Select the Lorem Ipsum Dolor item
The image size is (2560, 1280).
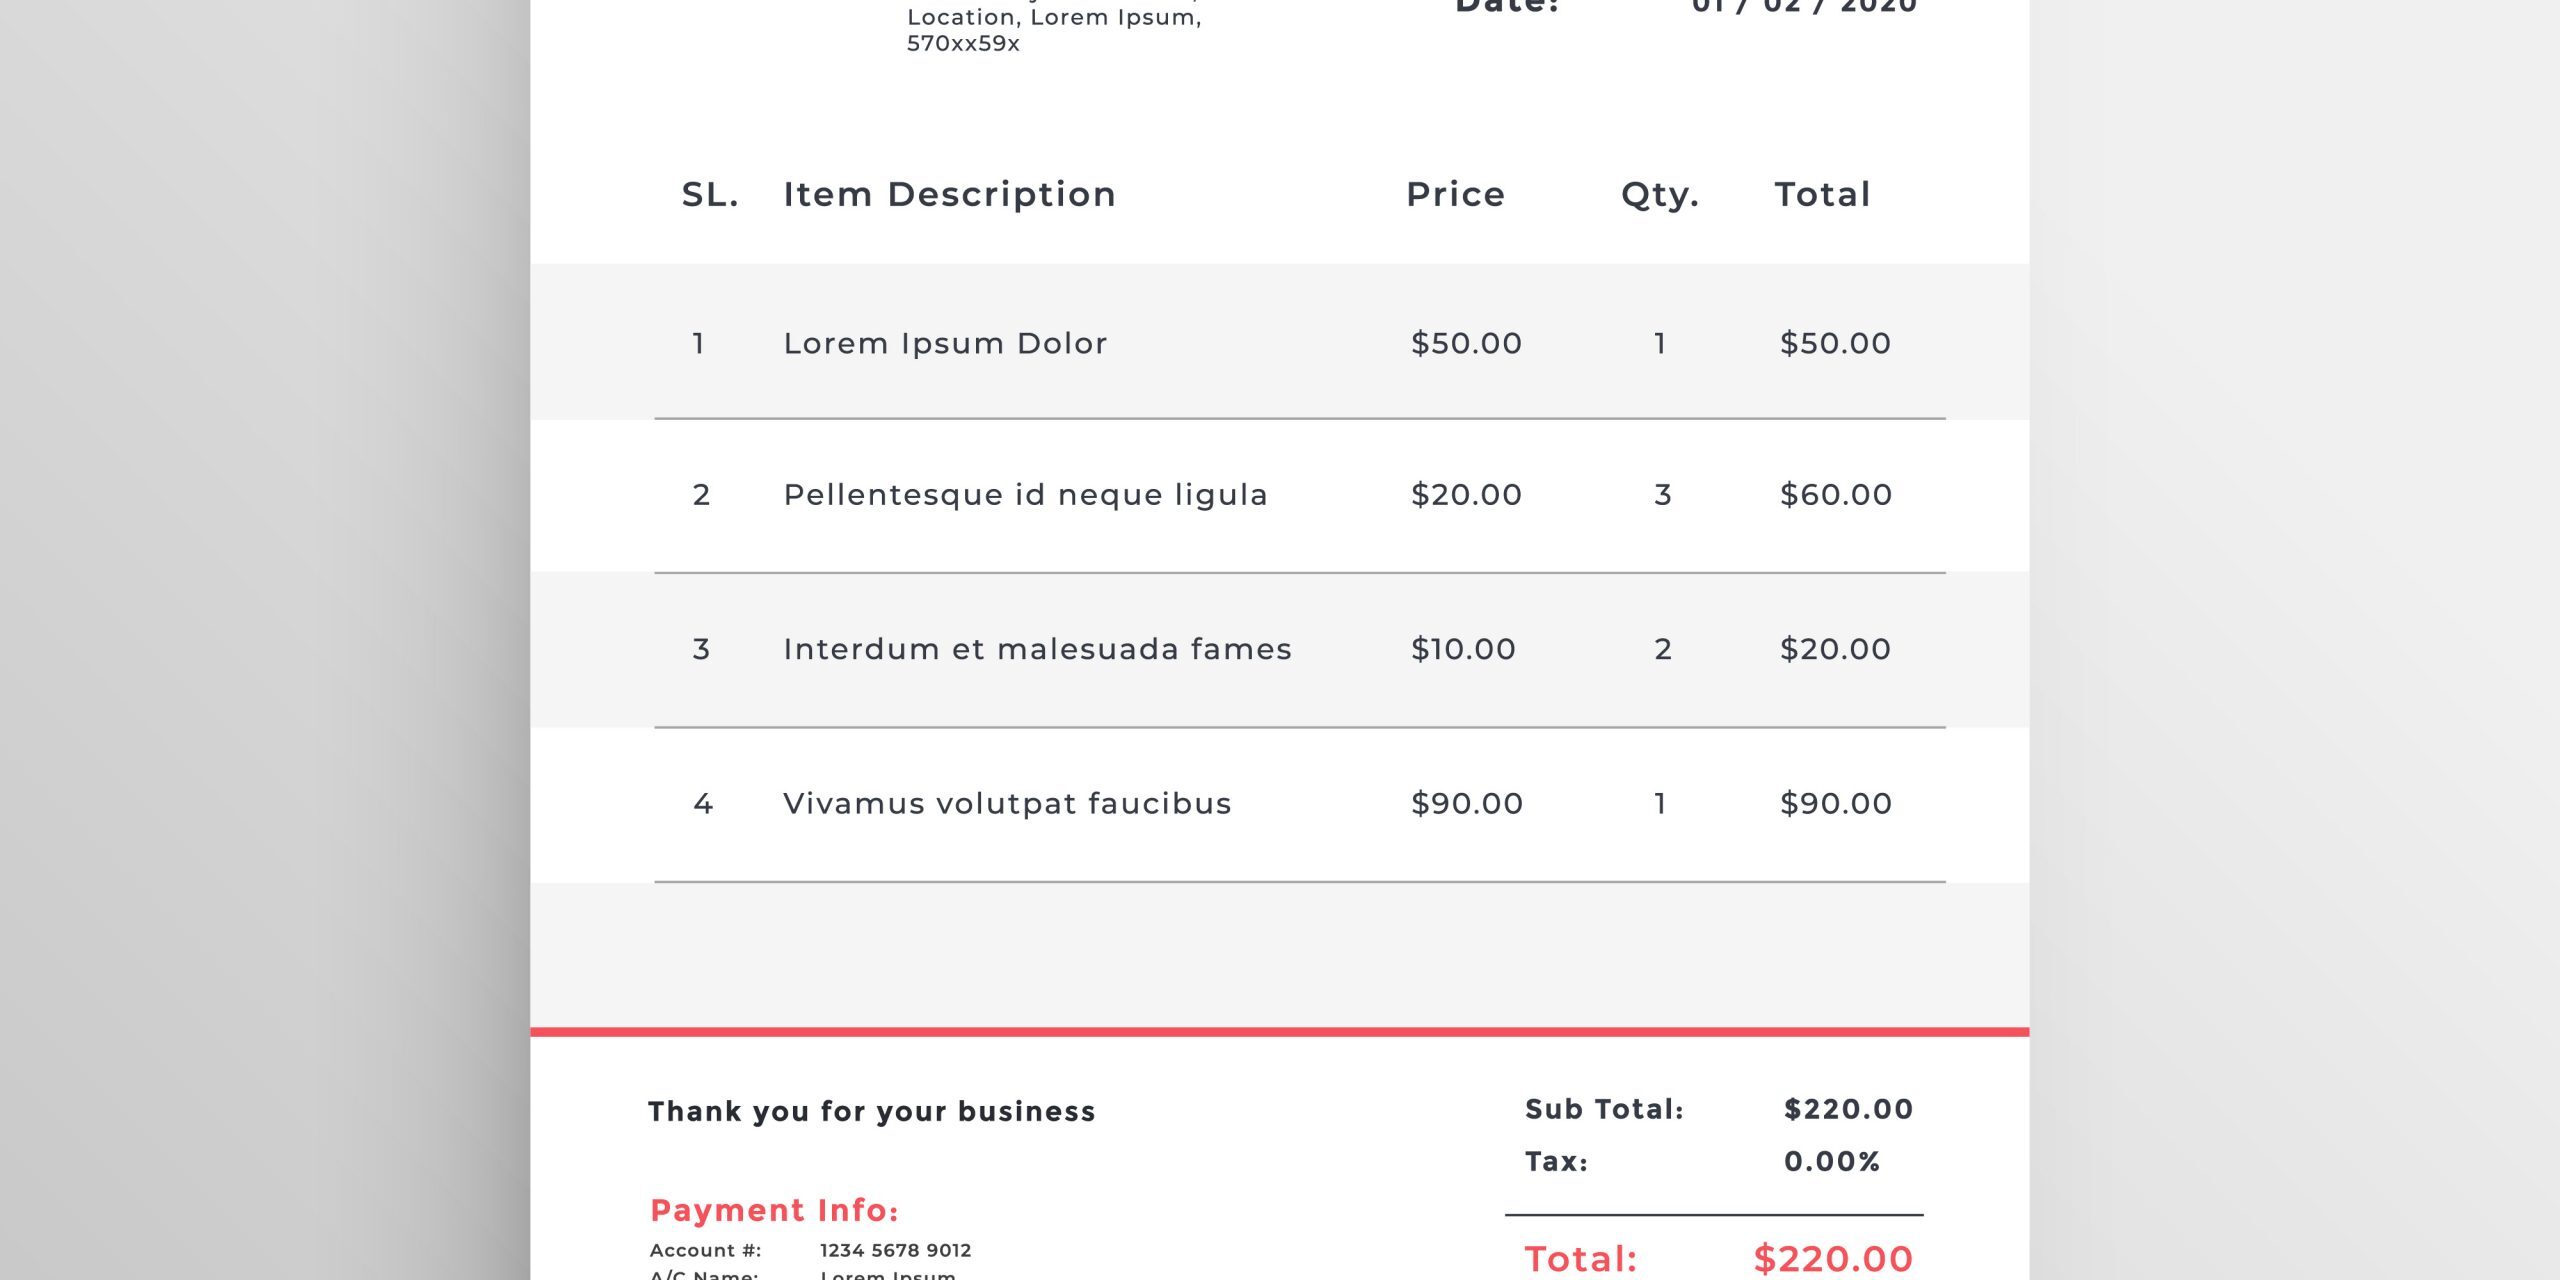point(945,343)
